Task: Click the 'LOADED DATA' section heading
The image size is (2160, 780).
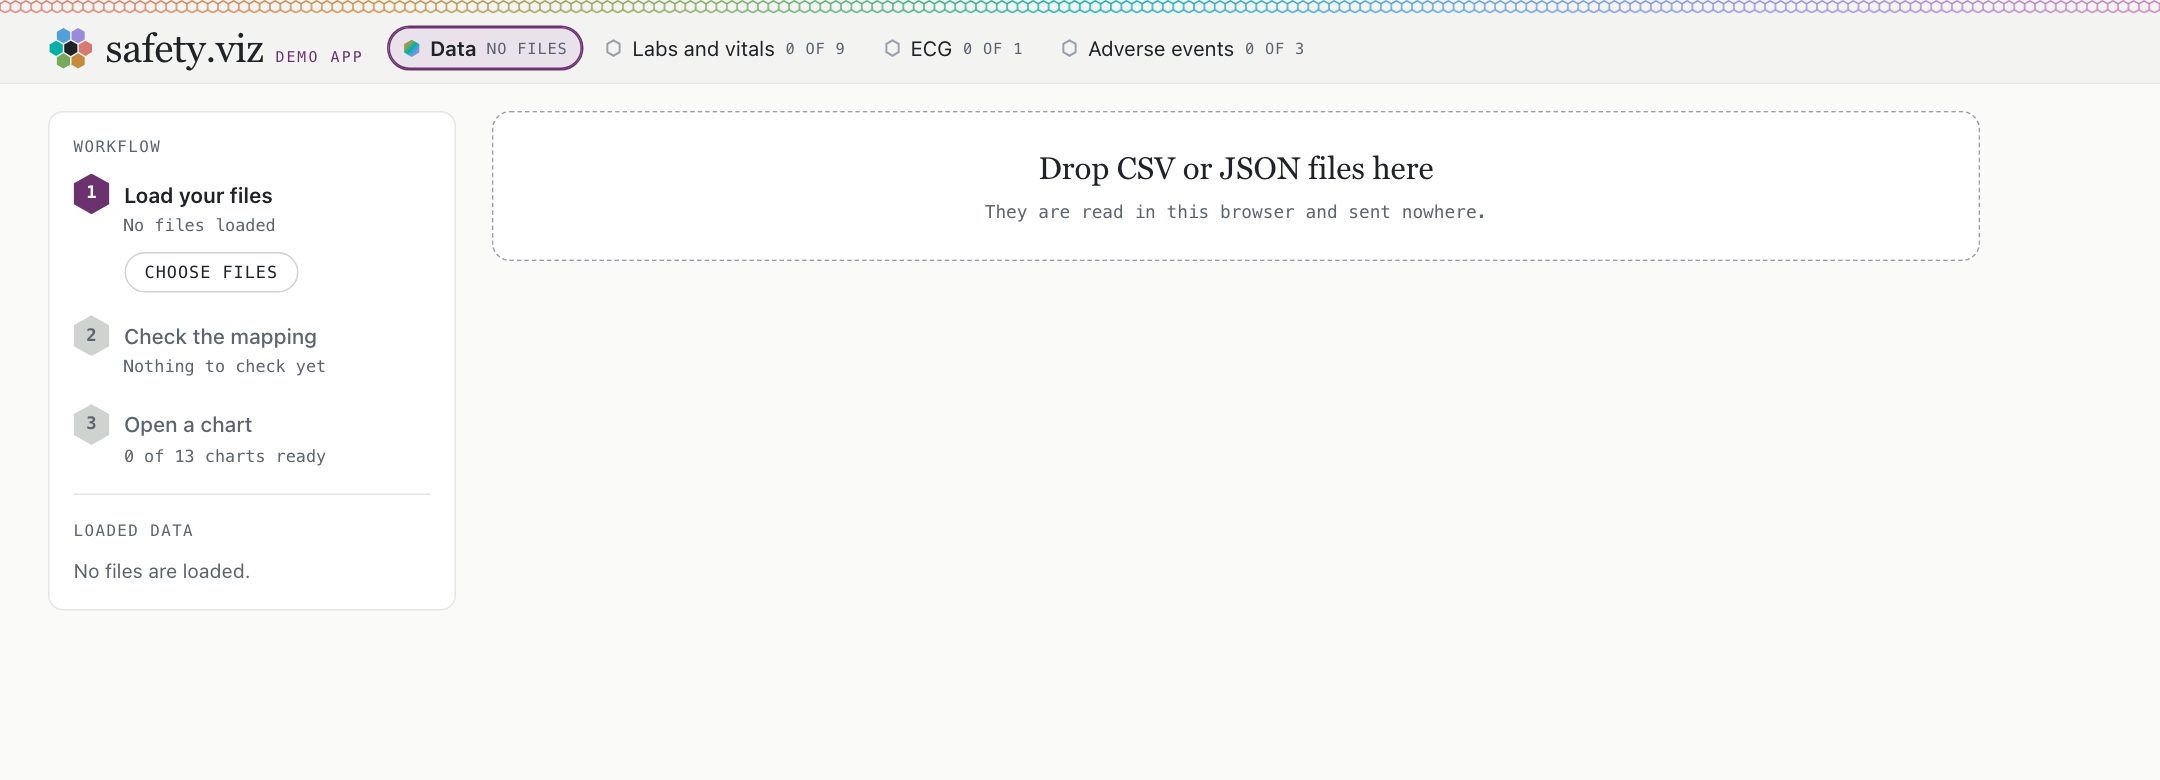Action: [x=133, y=531]
